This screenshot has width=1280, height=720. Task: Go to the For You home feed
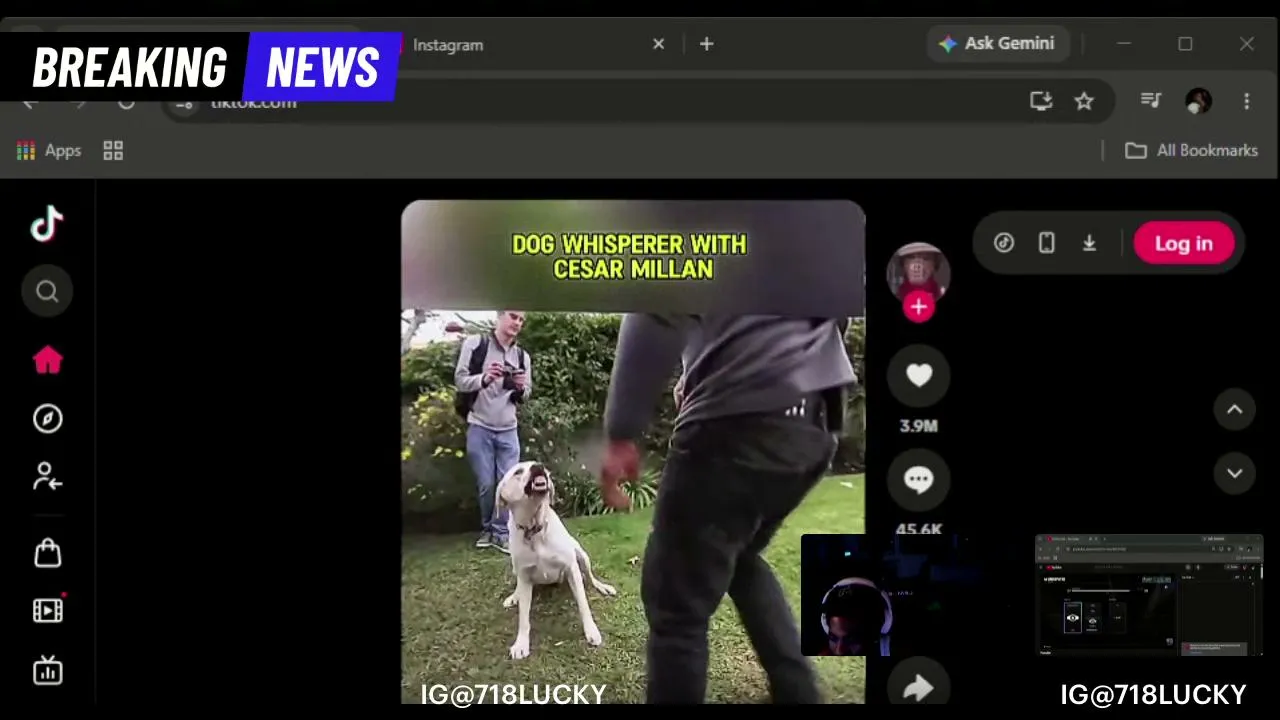tap(47, 360)
